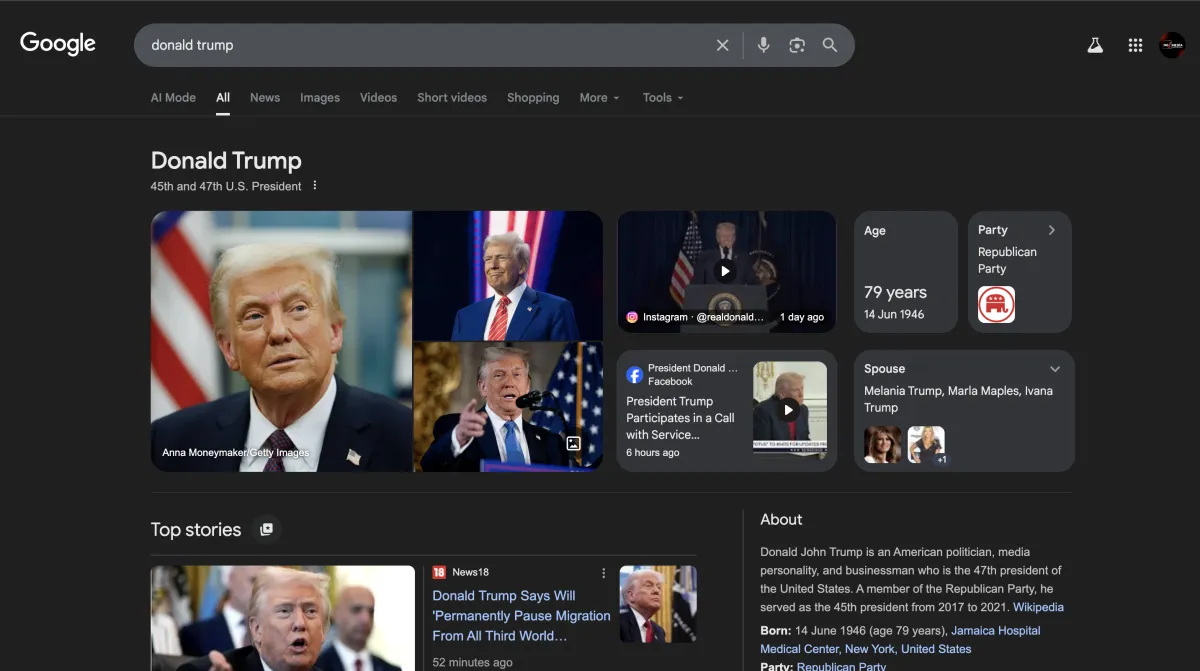Start voice search with the microphone icon
Screen dimensions: 1200x671
click(x=764, y=45)
